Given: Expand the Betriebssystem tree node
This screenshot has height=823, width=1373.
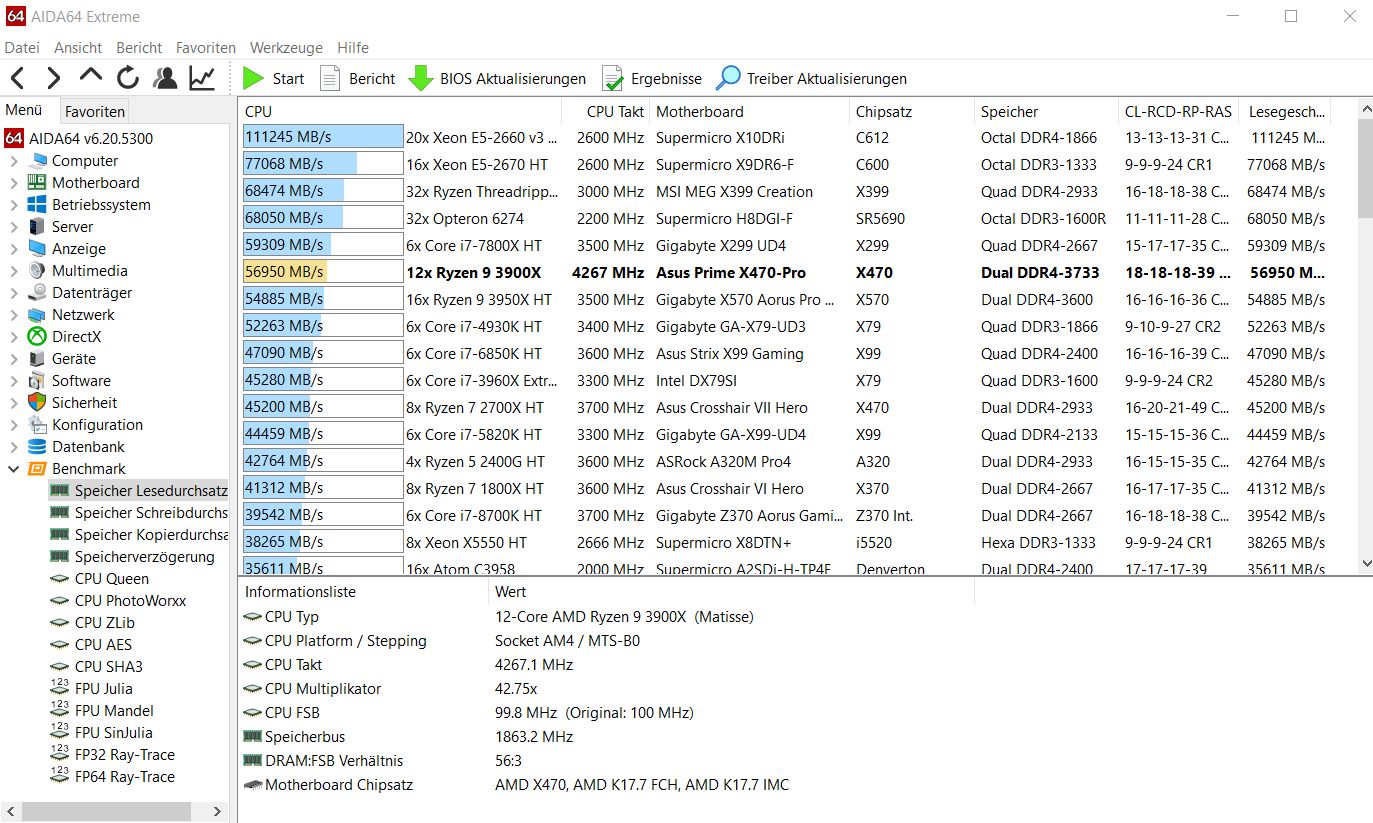Looking at the screenshot, I should pyautogui.click(x=14, y=204).
